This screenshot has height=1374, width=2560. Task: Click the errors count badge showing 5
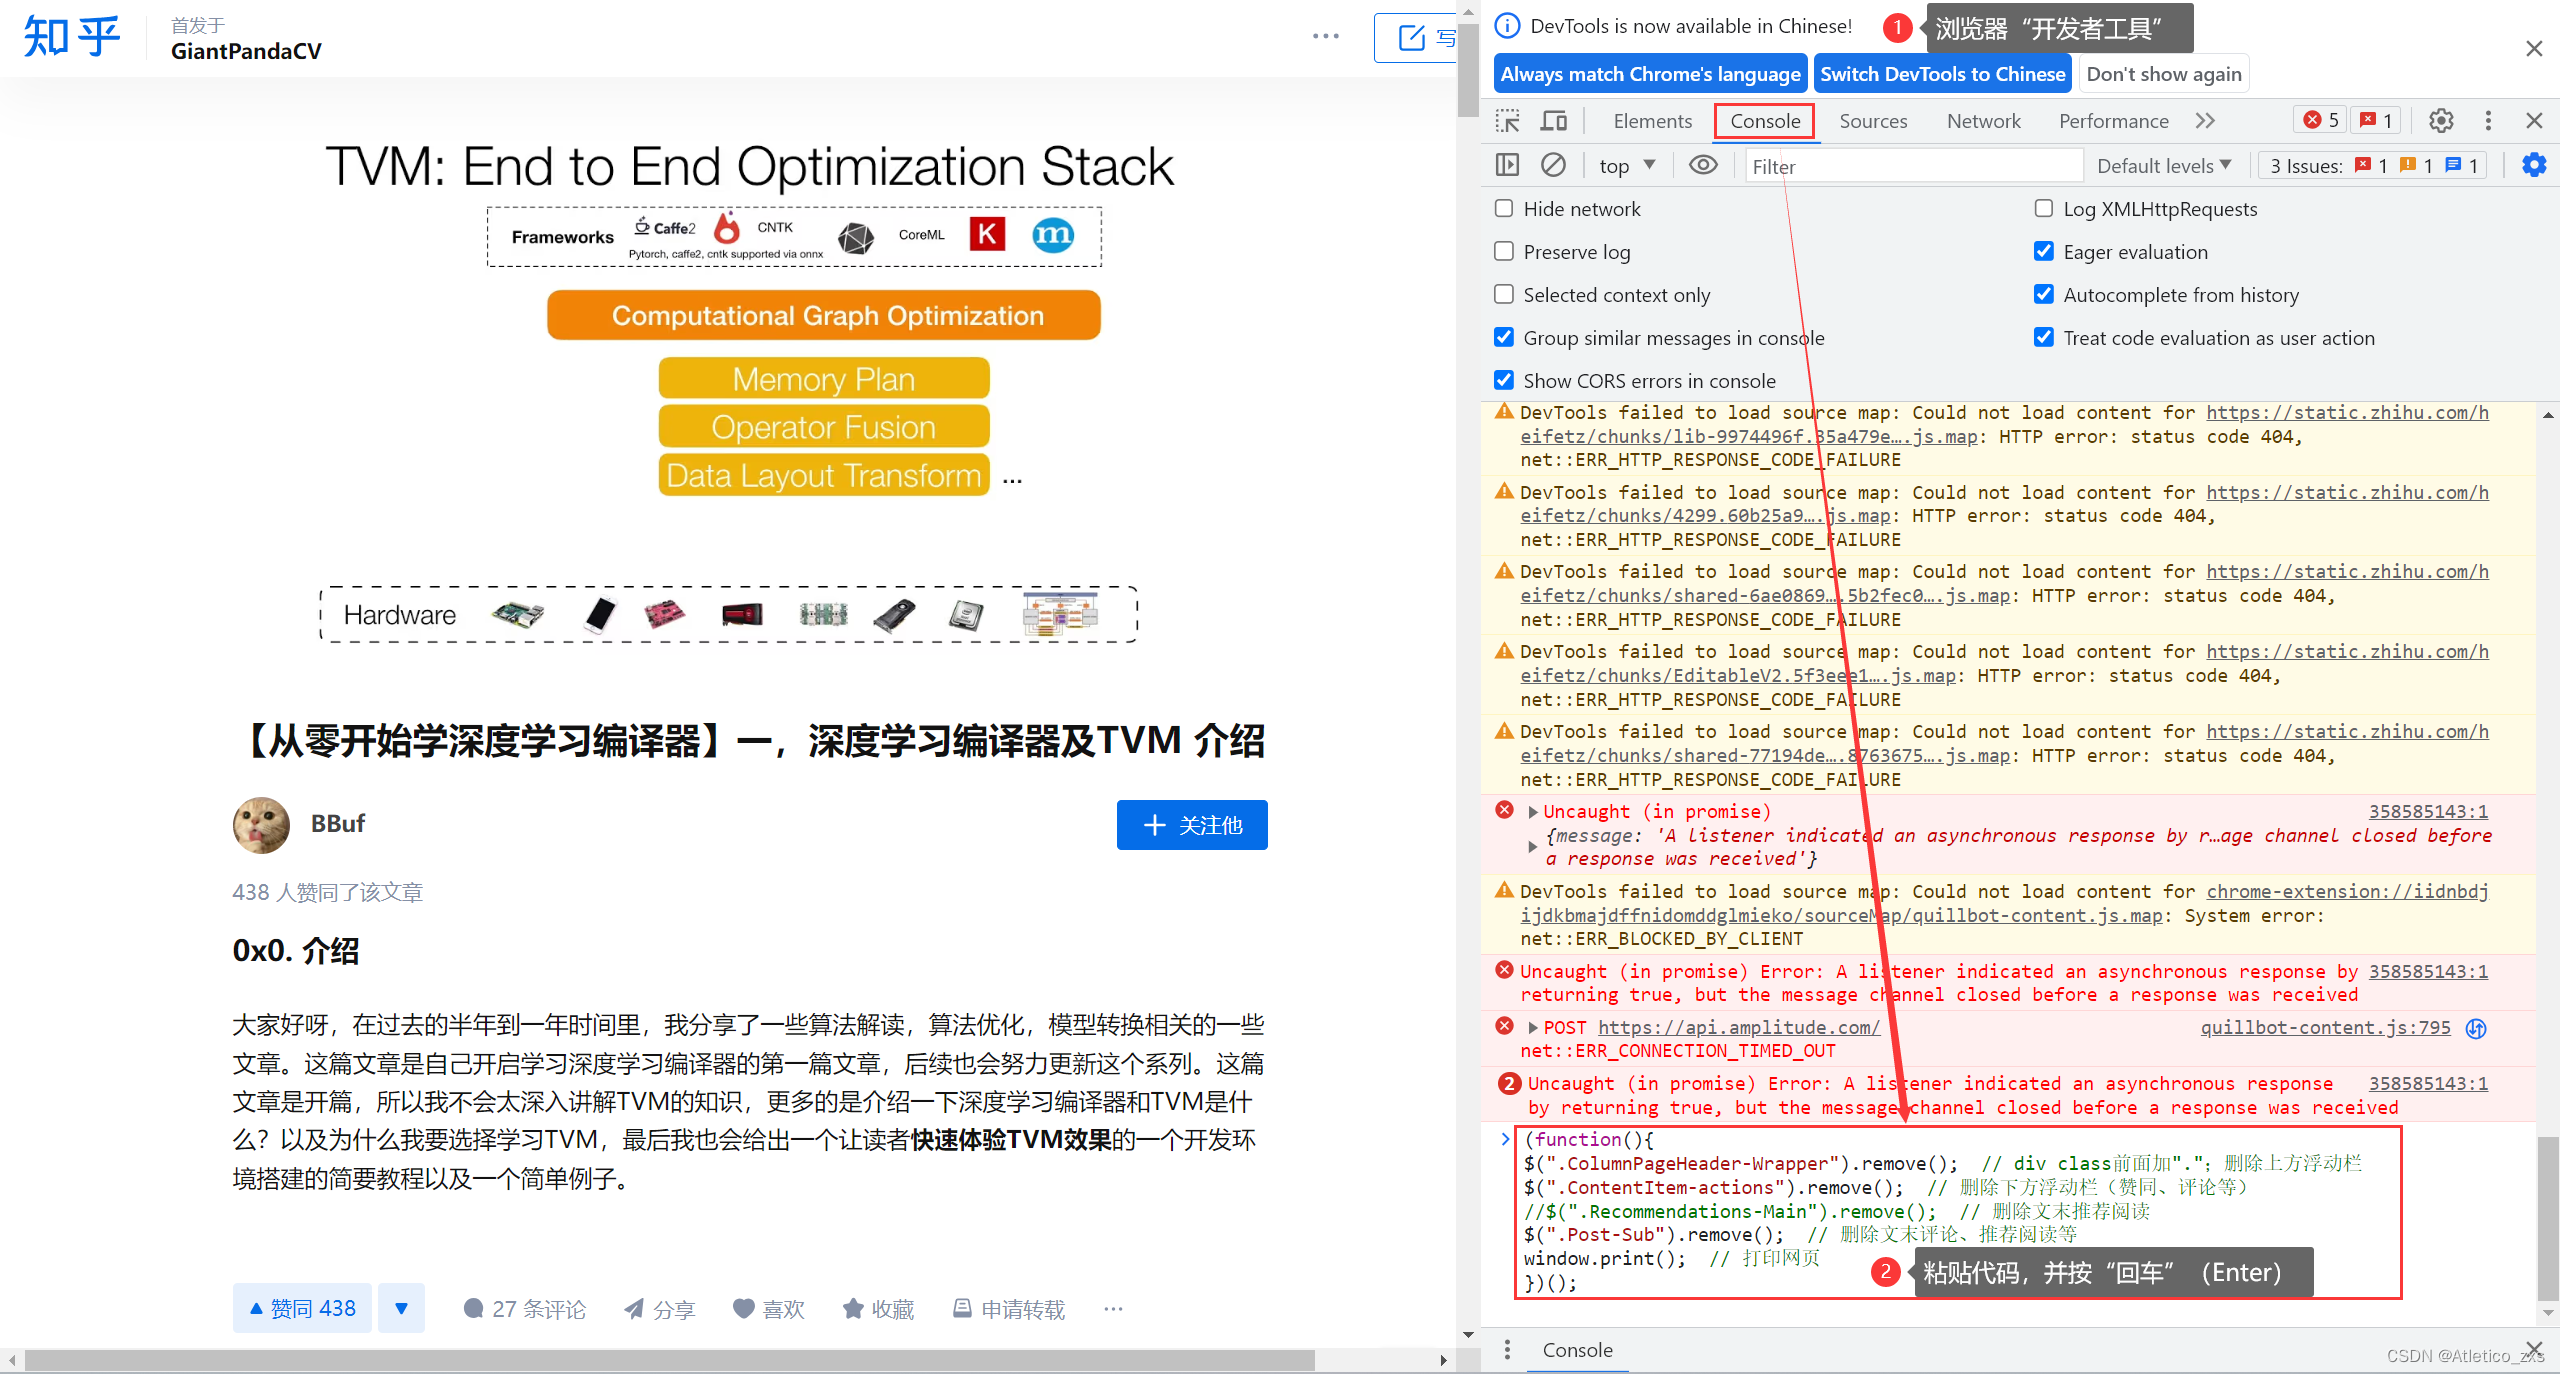(x=2320, y=120)
